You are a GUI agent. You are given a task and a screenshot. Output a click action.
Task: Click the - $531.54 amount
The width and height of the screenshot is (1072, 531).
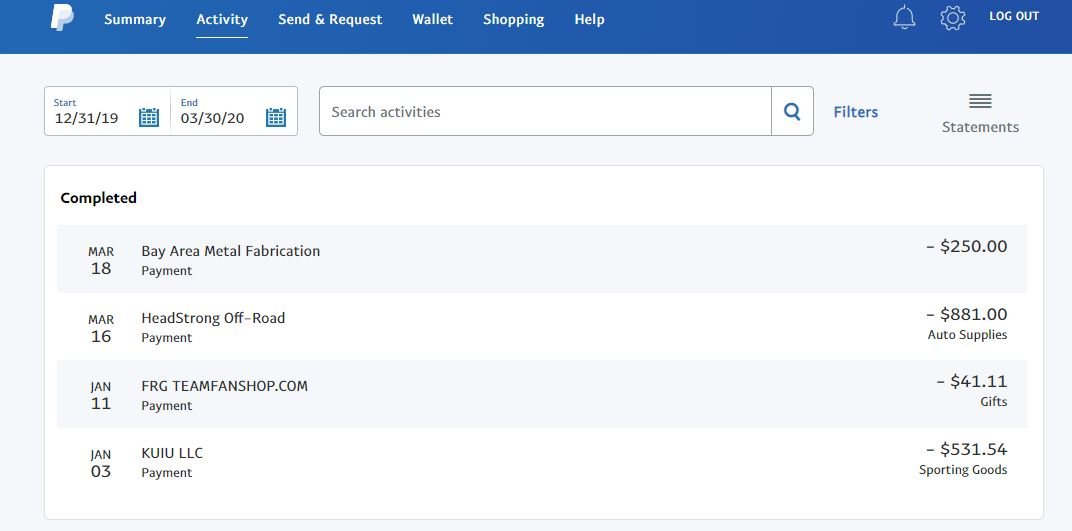click(x=967, y=449)
